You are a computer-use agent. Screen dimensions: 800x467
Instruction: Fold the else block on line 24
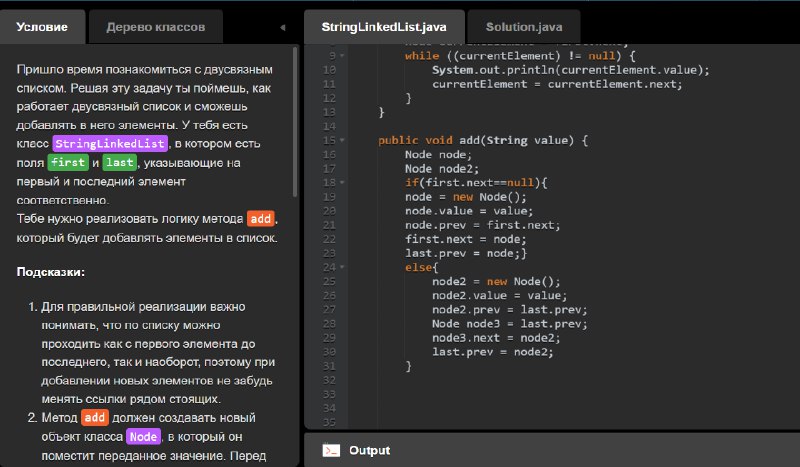[342, 267]
